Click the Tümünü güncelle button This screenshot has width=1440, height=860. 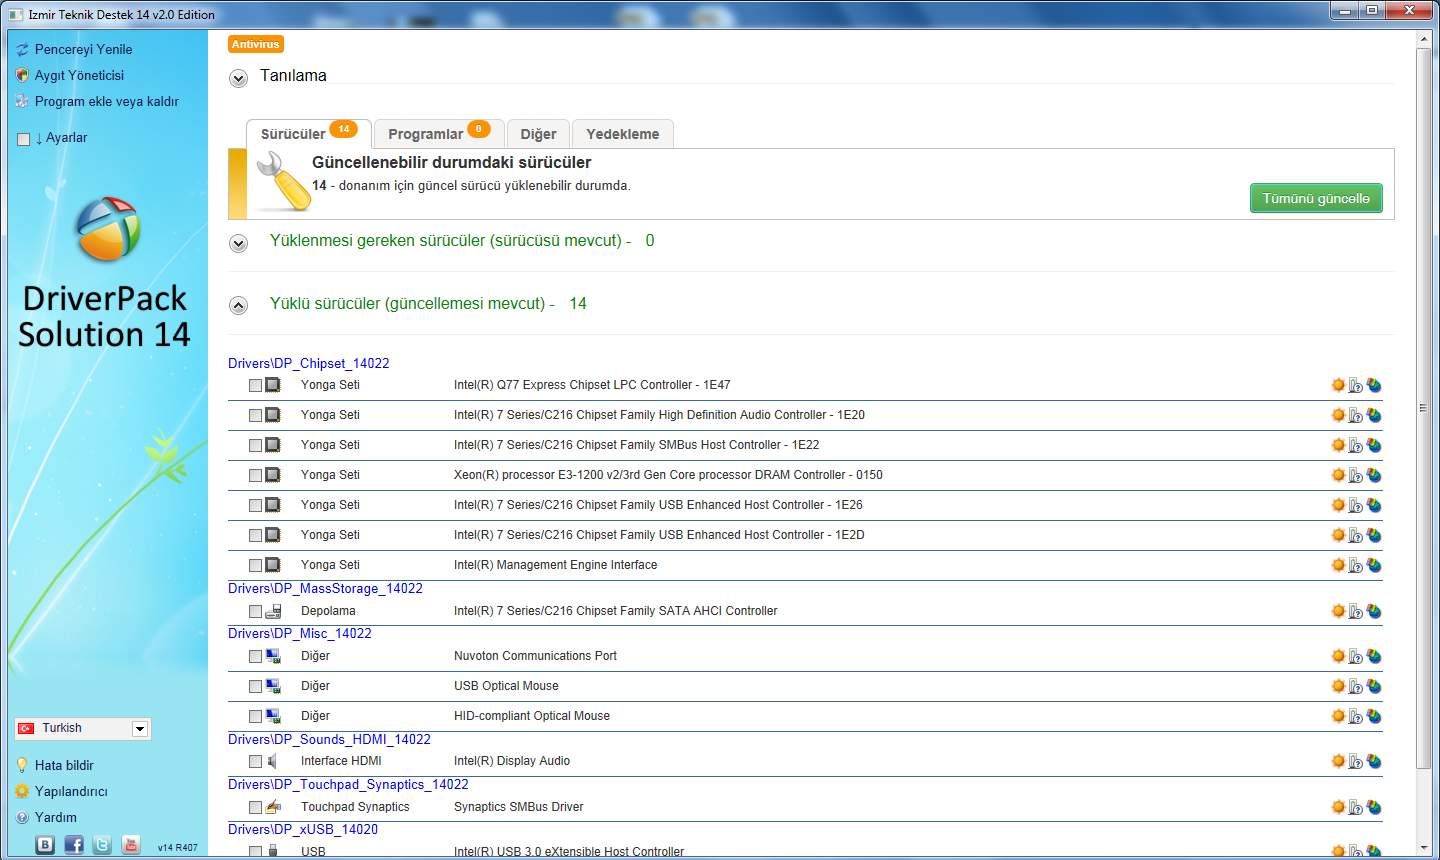1316,198
